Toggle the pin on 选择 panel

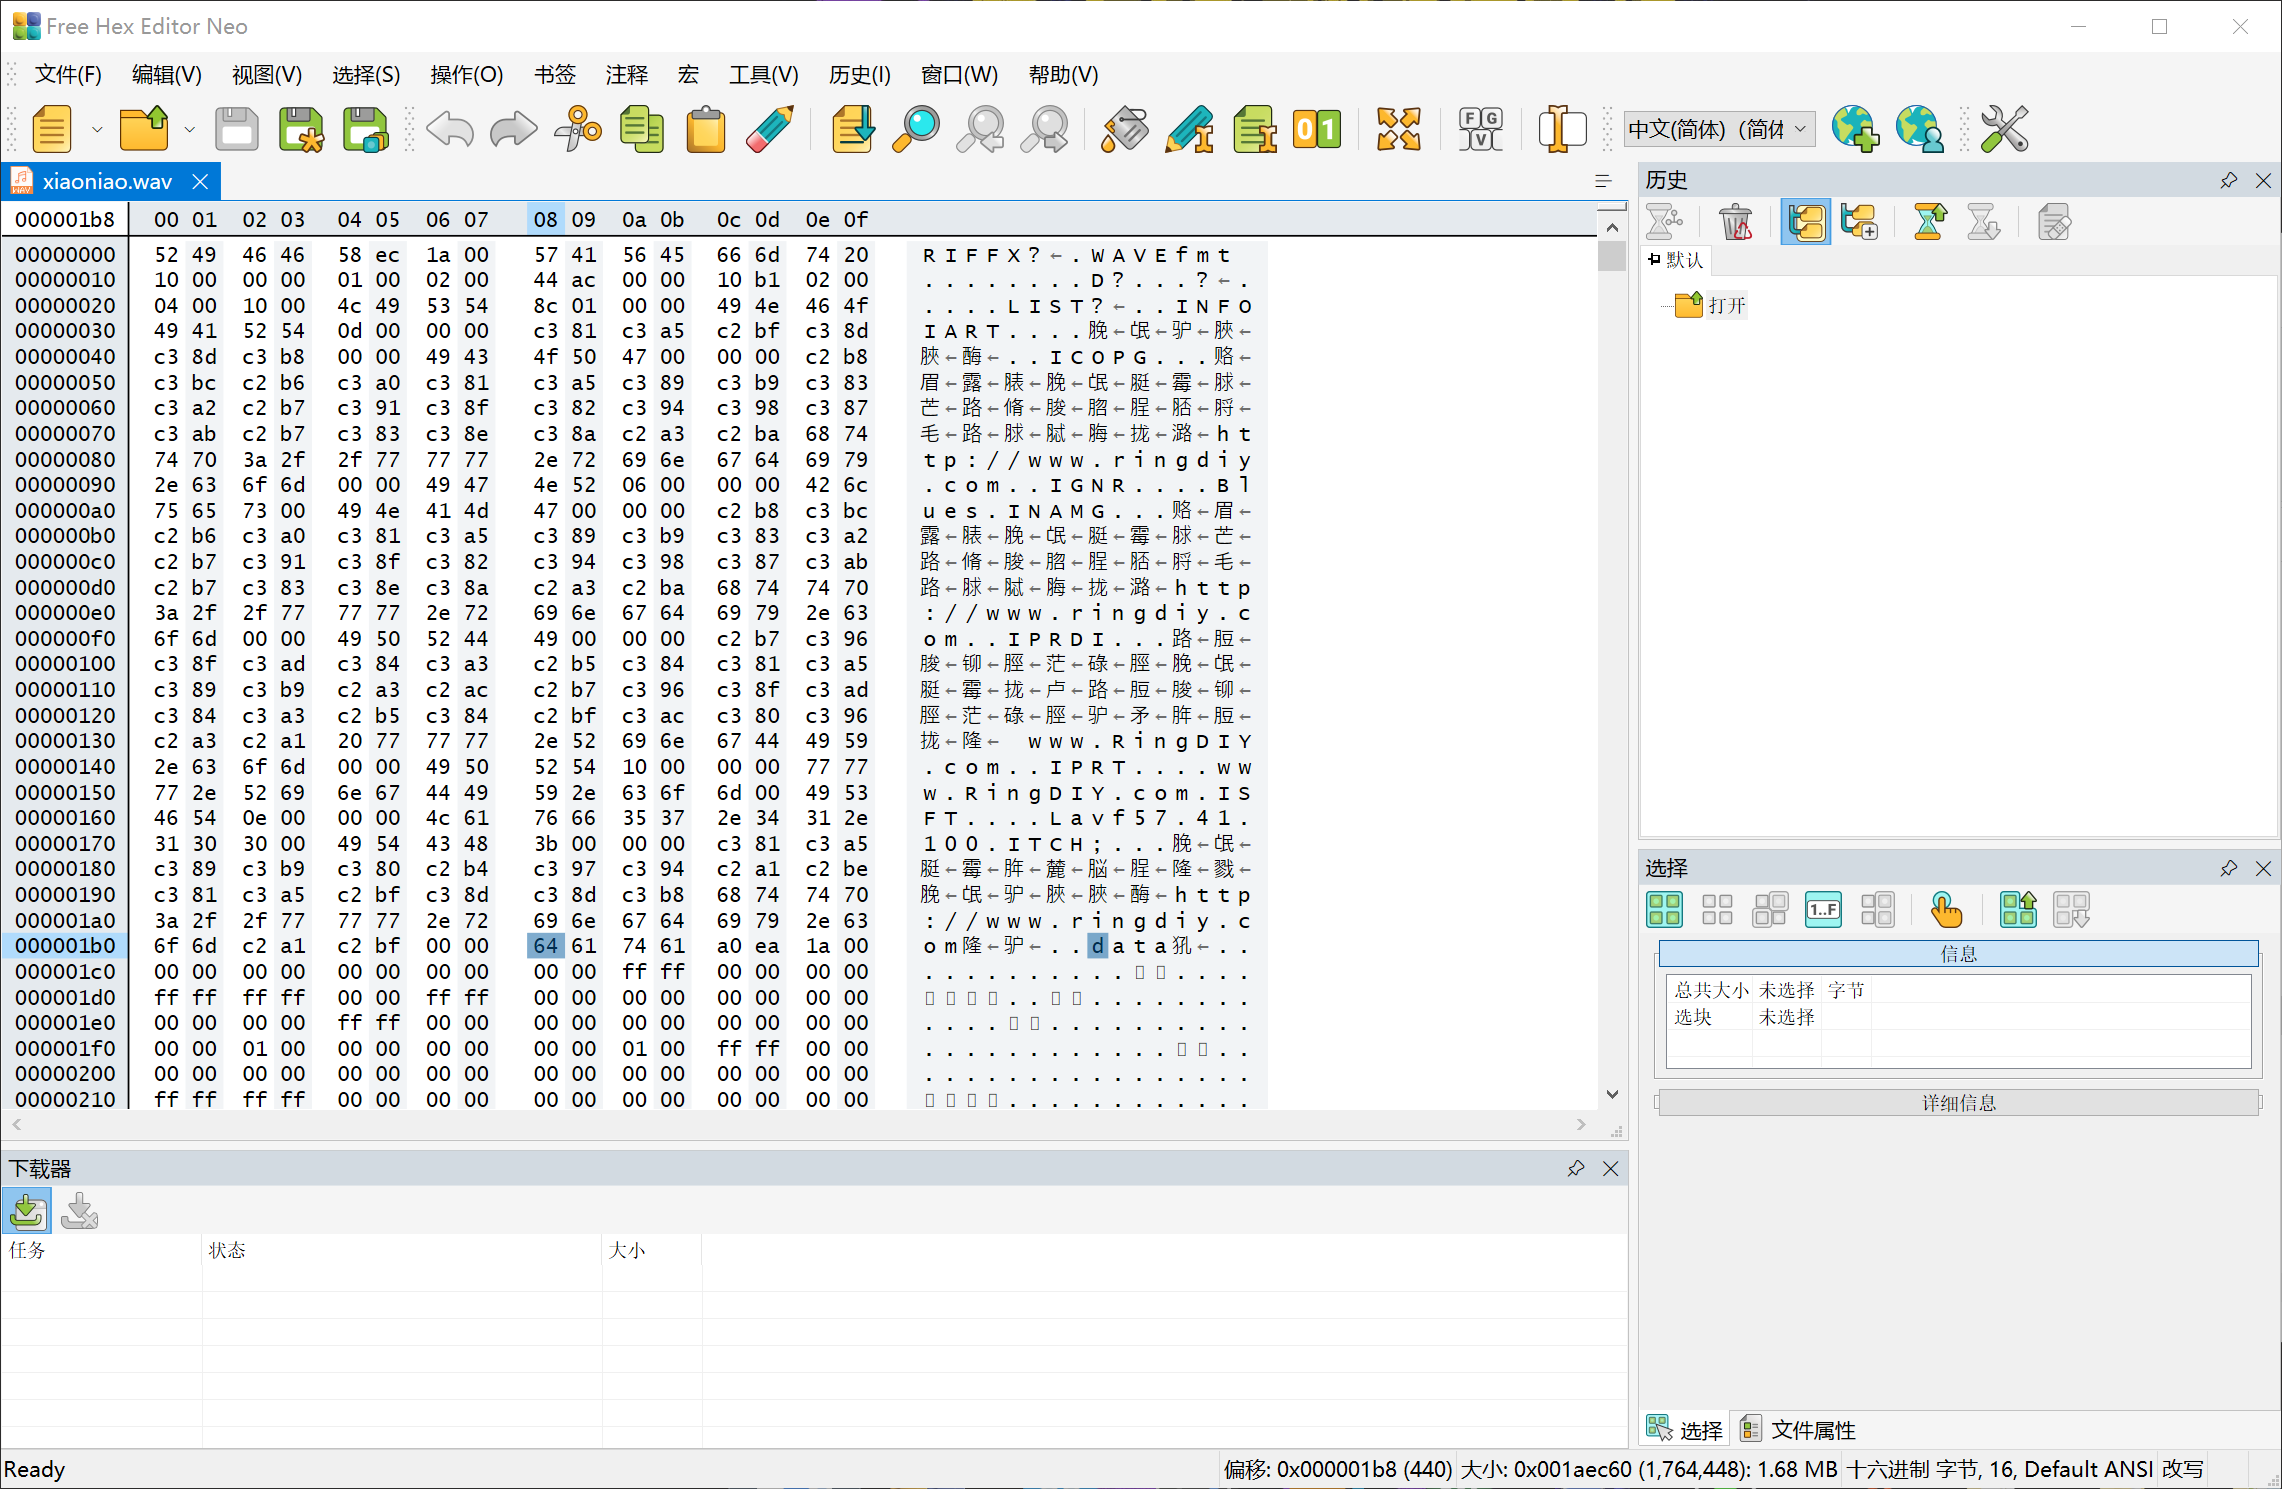click(2229, 868)
